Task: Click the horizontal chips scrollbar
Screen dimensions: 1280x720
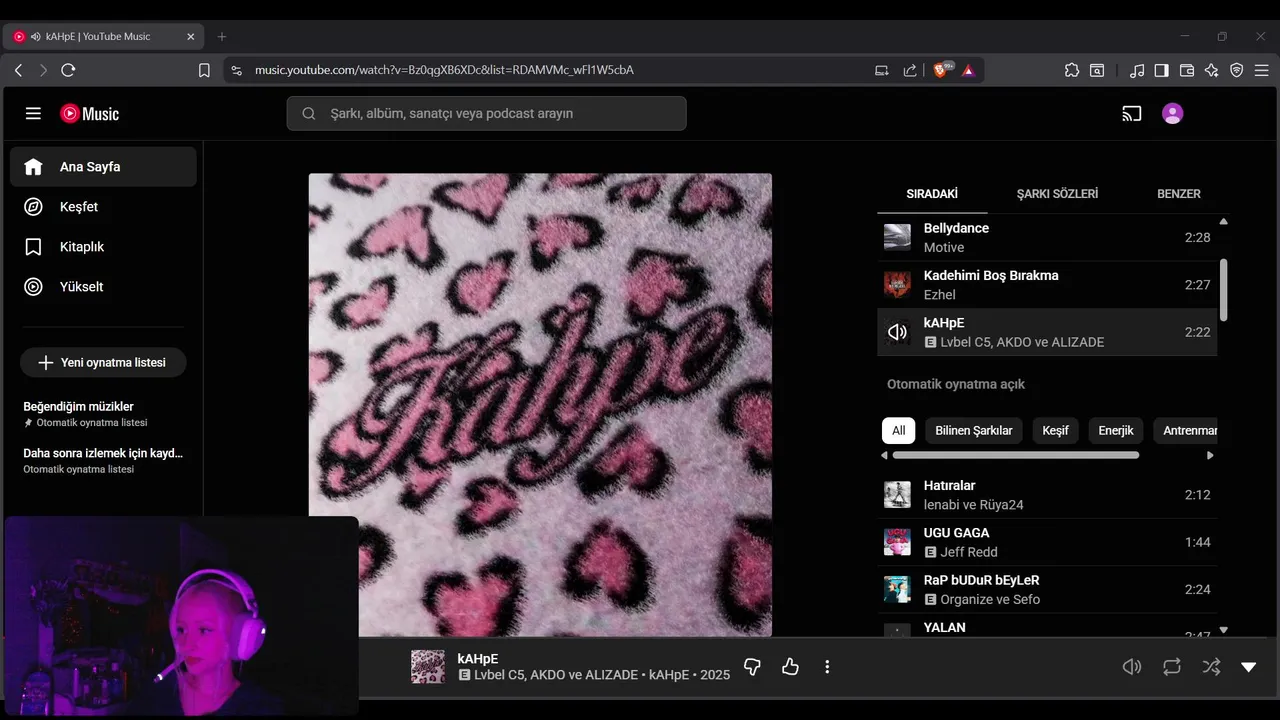Action: tap(1015, 455)
